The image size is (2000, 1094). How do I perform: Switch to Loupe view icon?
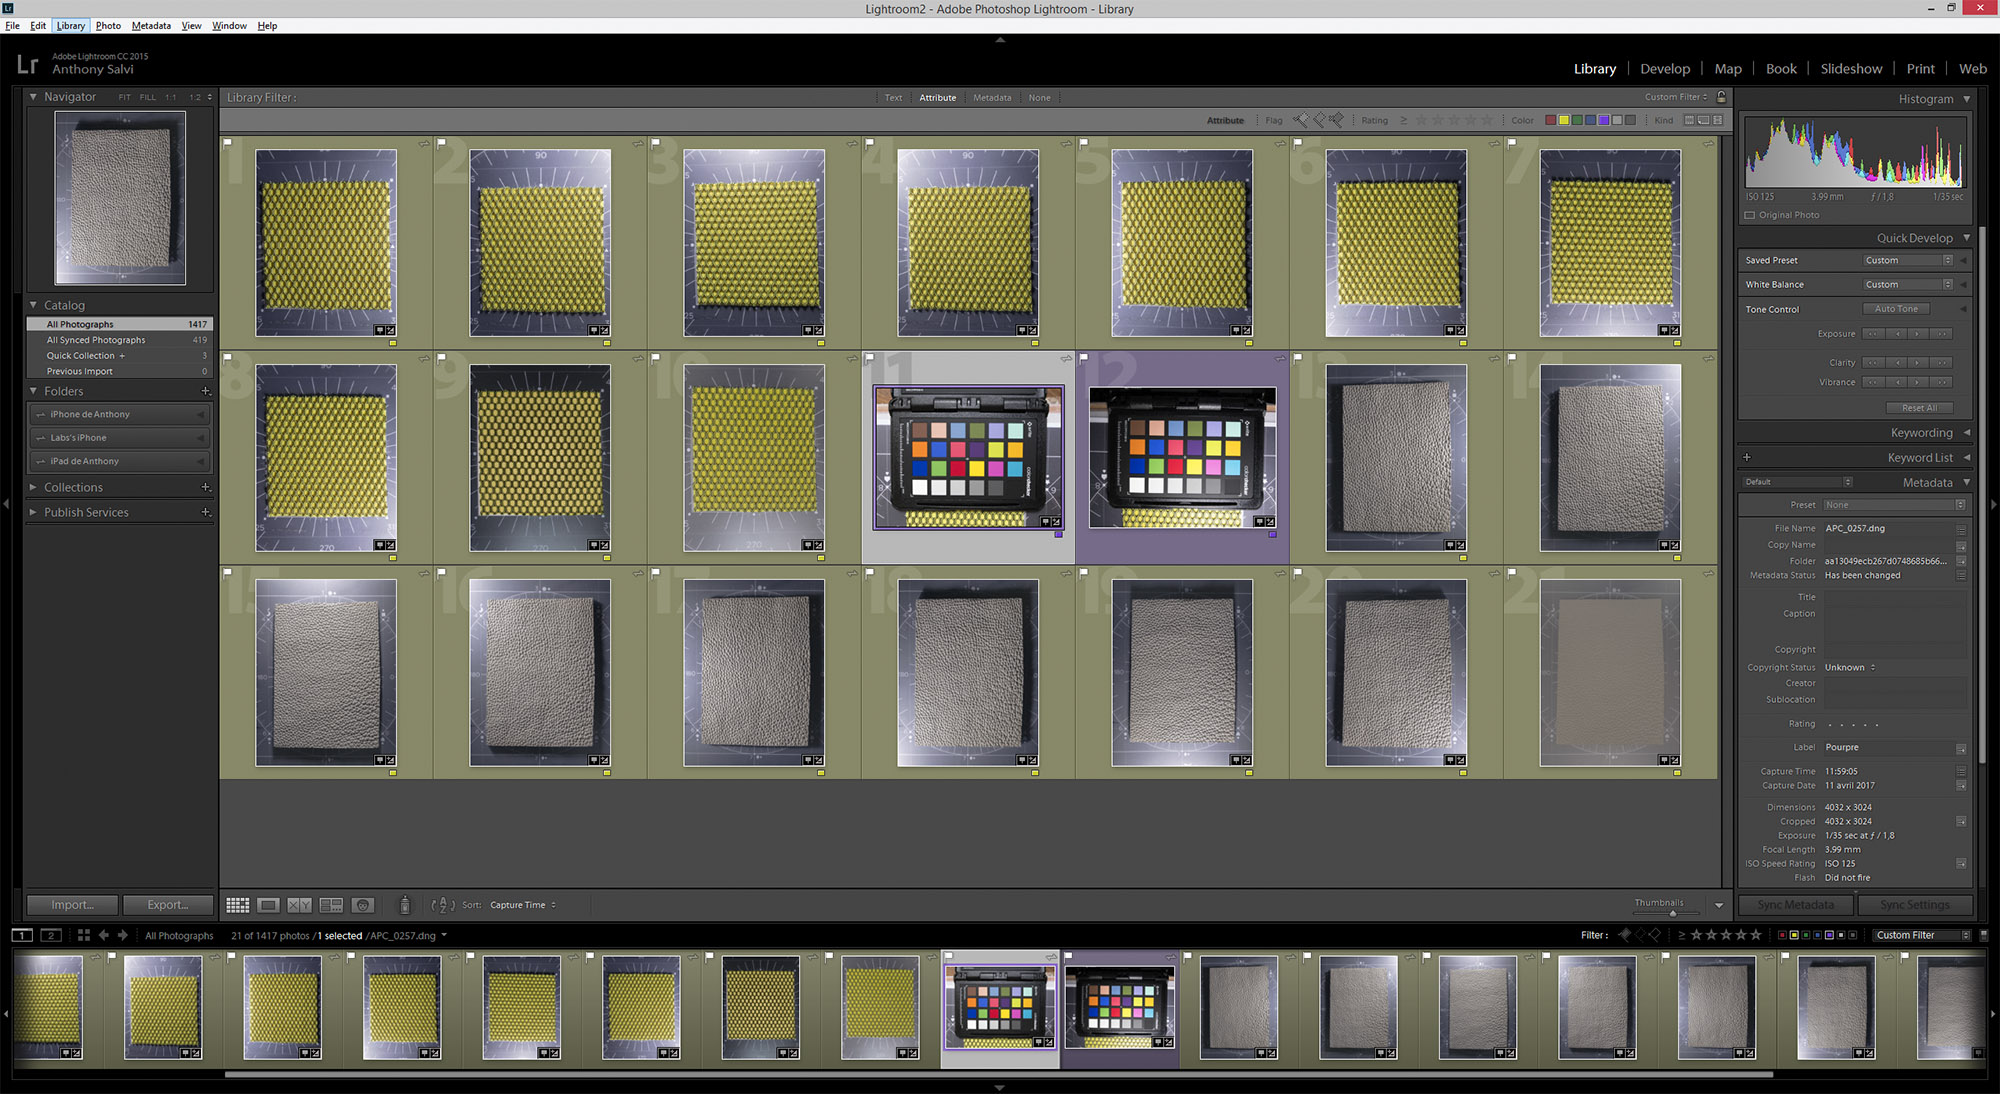coord(268,905)
